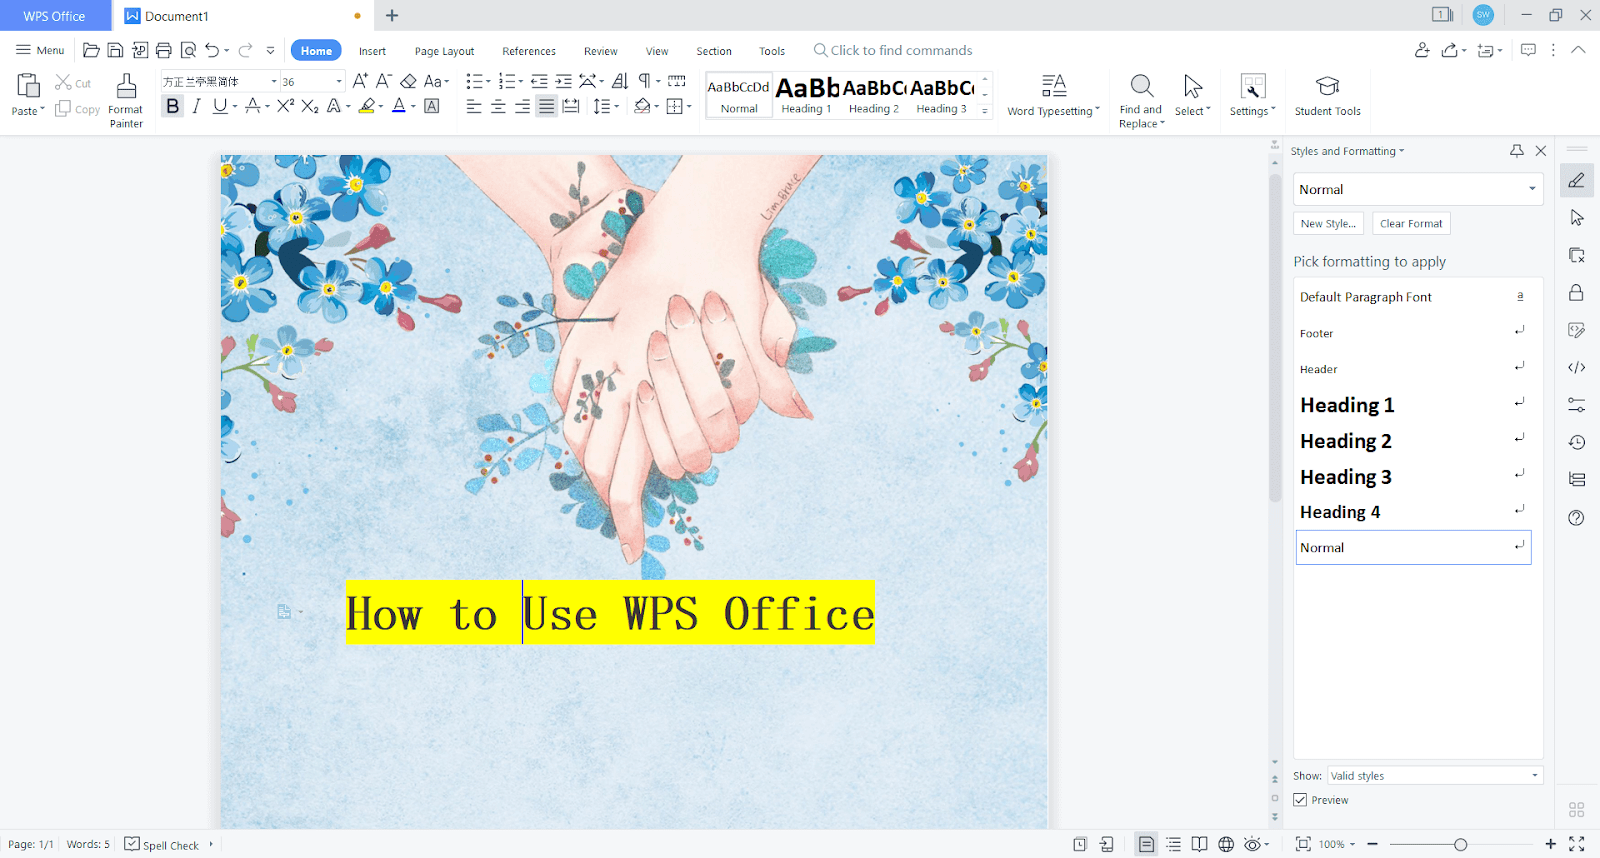Toggle Superscript formatting
The image size is (1600, 858).
286,106
